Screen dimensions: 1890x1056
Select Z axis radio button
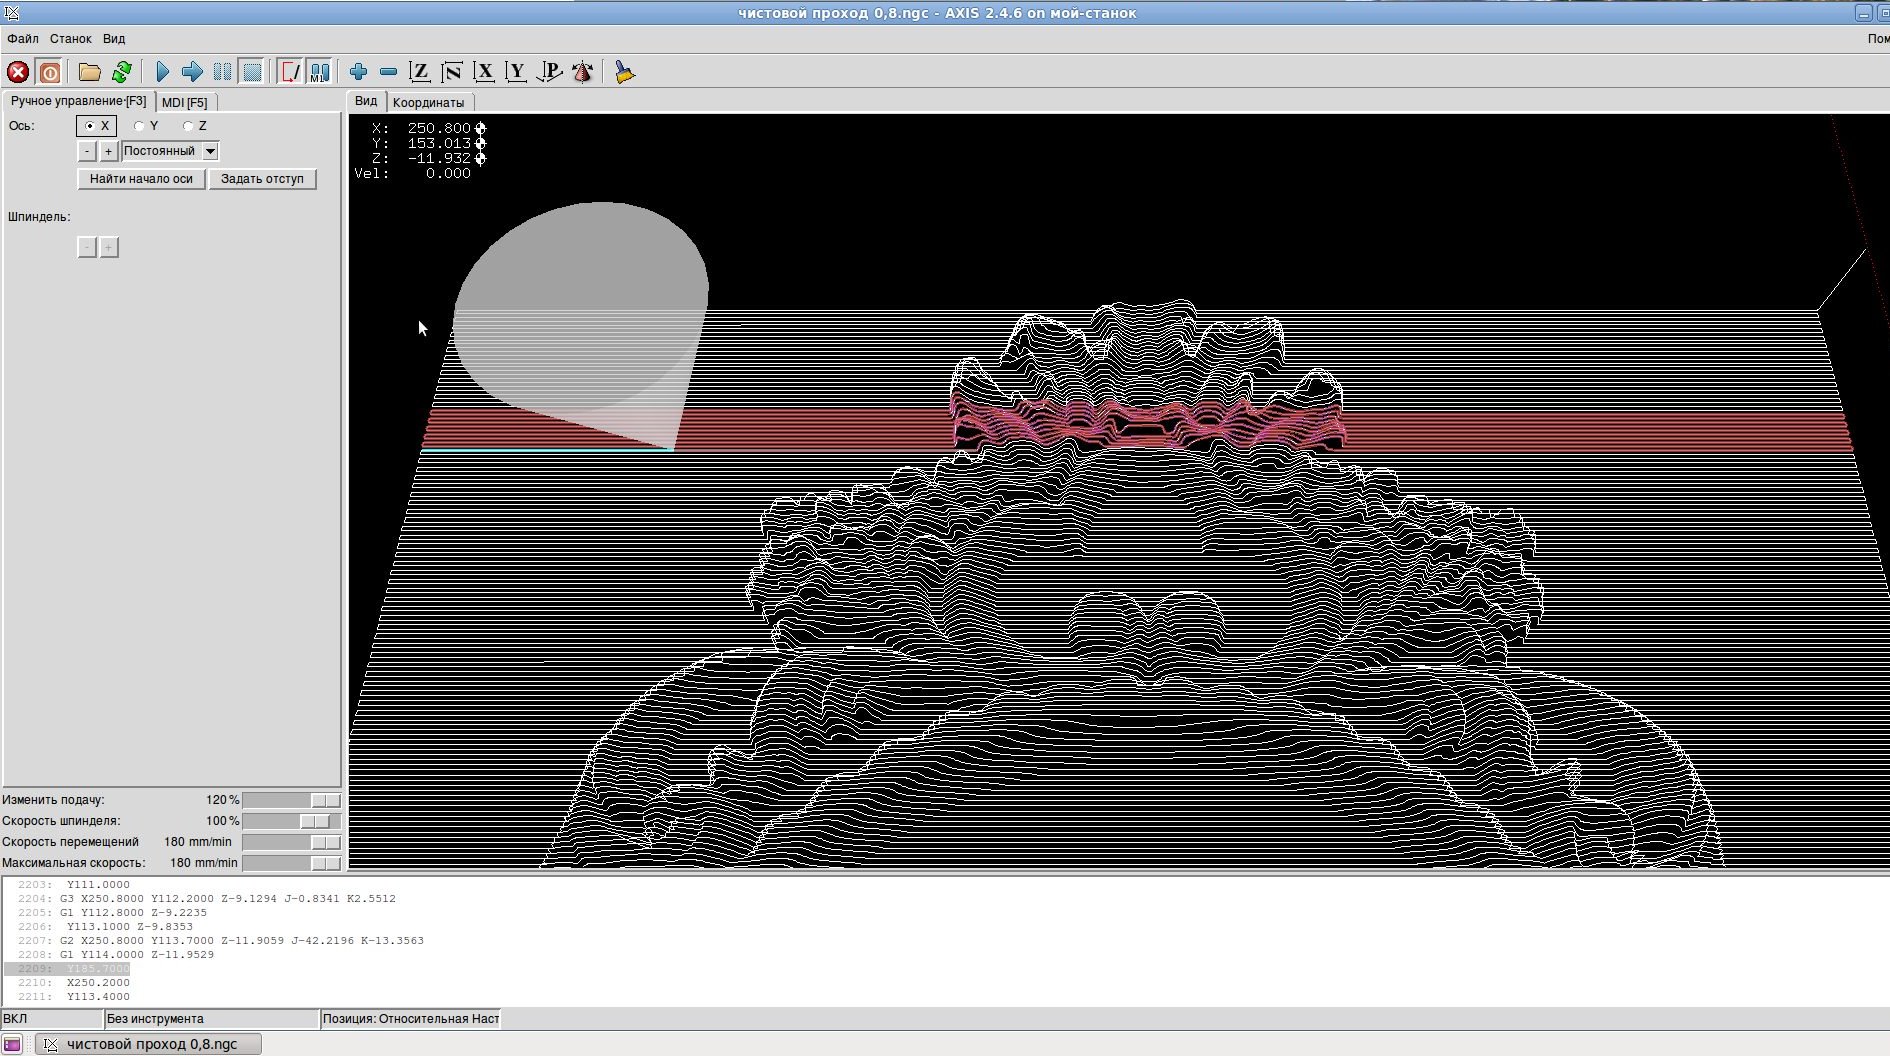coord(195,126)
